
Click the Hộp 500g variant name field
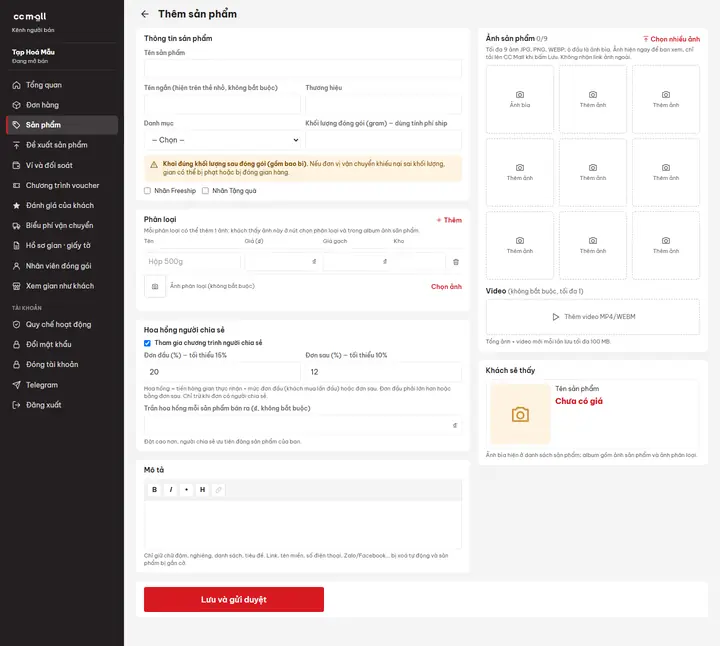192,262
